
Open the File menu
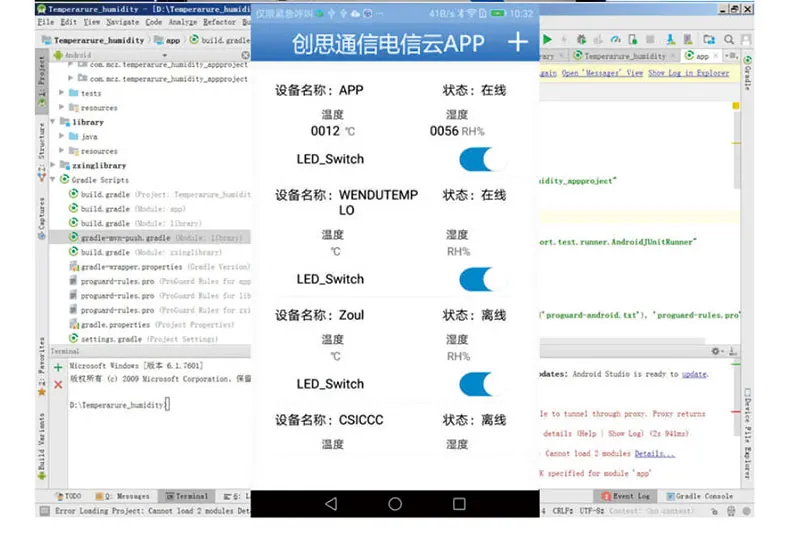tap(45, 22)
